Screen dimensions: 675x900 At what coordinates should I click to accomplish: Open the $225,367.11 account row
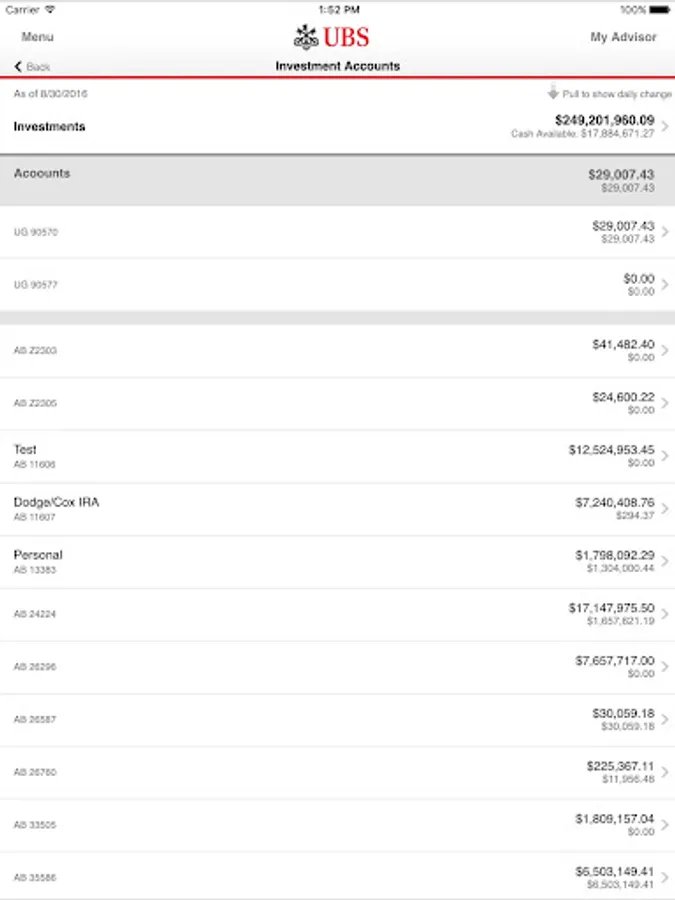tap(338, 773)
